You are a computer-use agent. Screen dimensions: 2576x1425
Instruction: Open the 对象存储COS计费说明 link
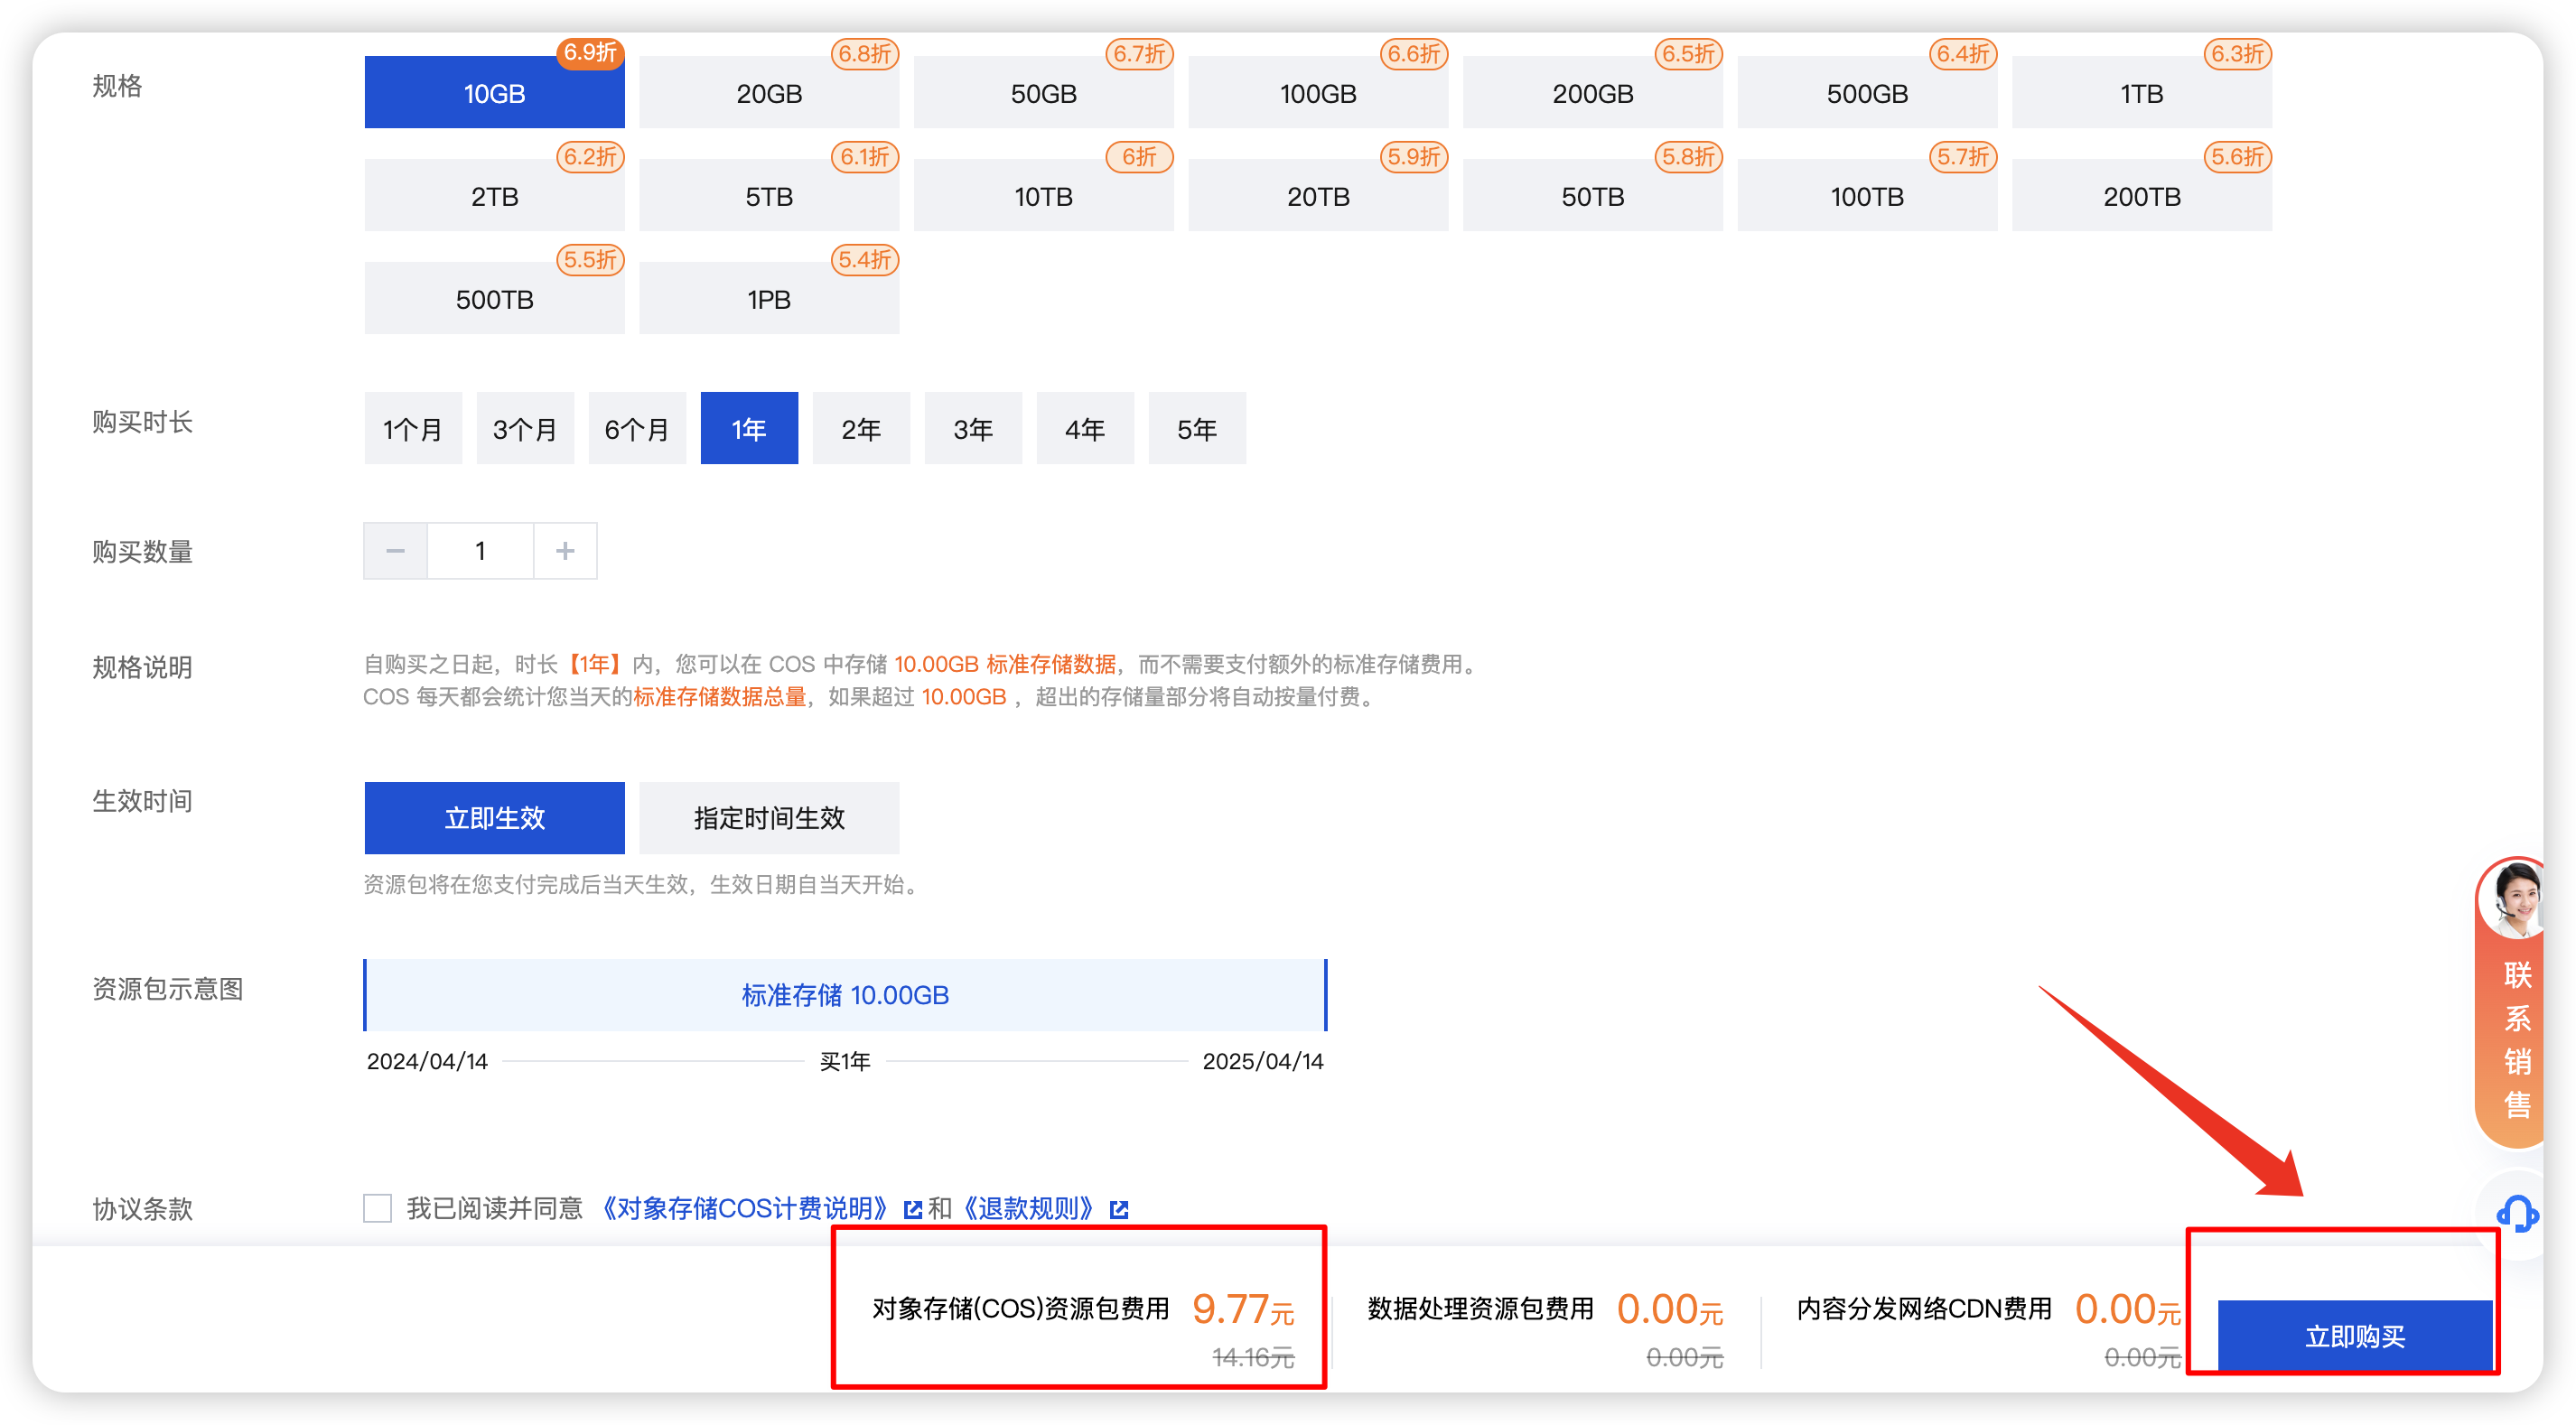click(x=746, y=1209)
